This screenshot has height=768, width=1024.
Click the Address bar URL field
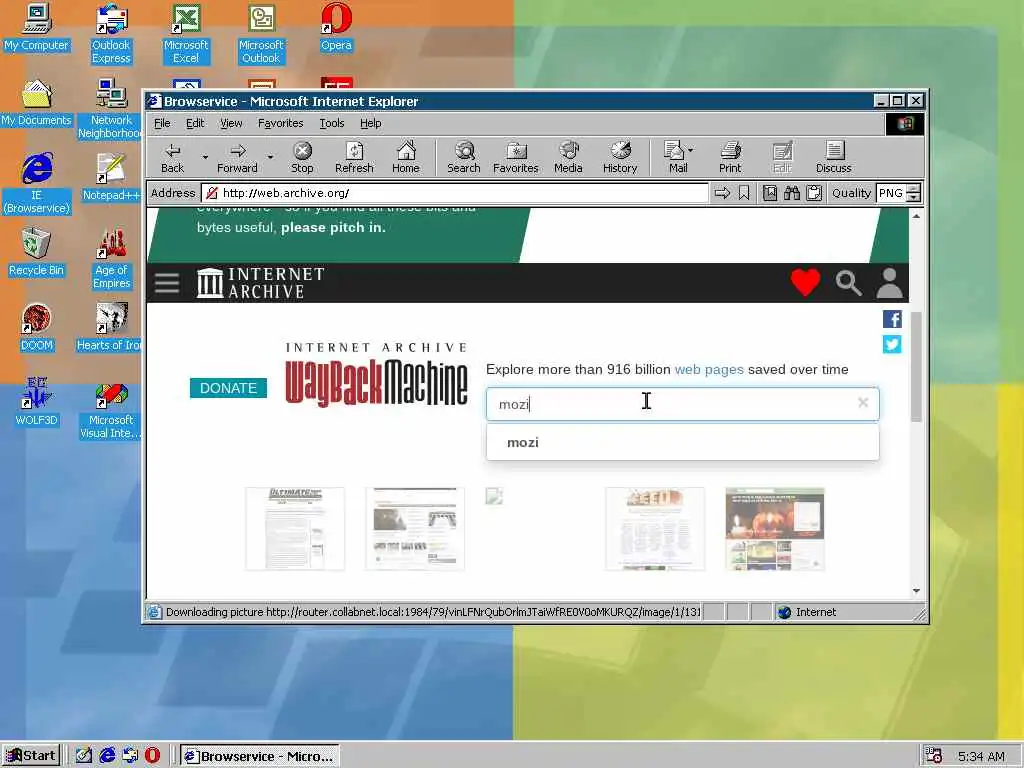456,193
